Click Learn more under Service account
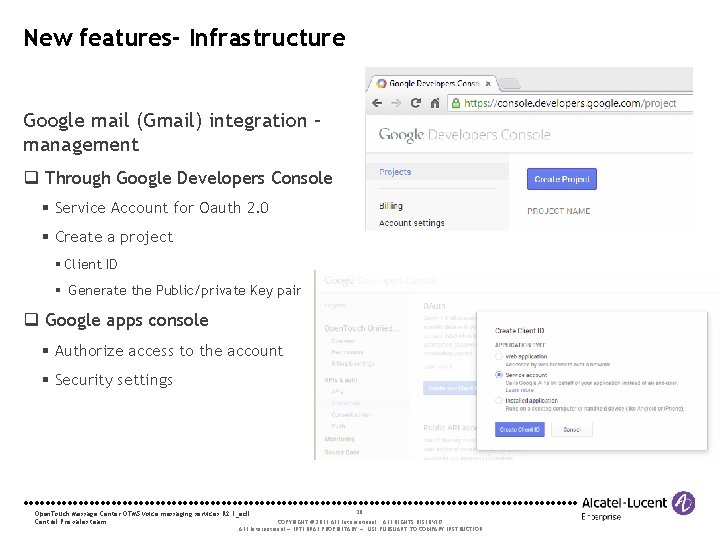This screenshot has width=720, height=540. [x=519, y=390]
